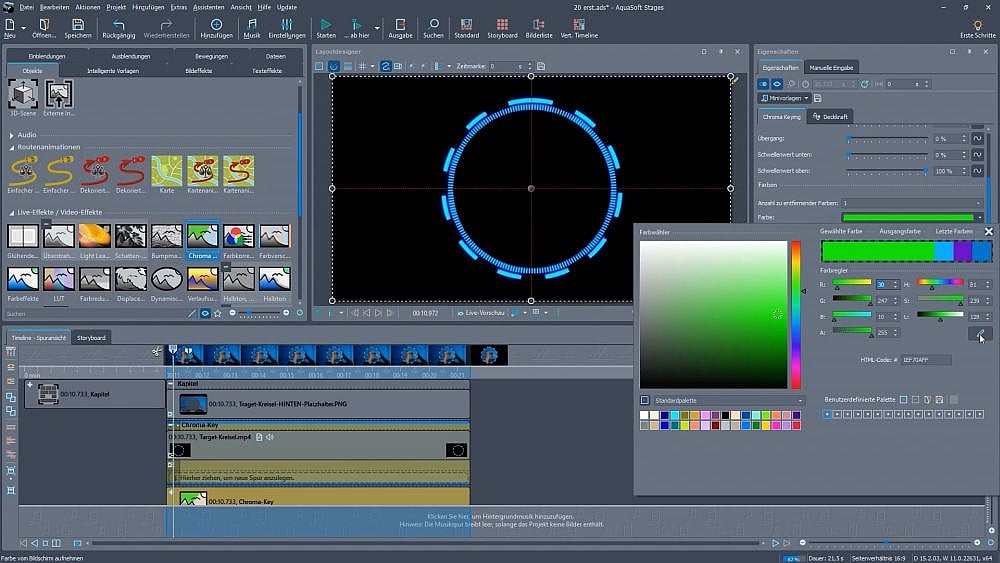Click the Letzte Farben label
This screenshot has height=563, width=1000.
953,231
